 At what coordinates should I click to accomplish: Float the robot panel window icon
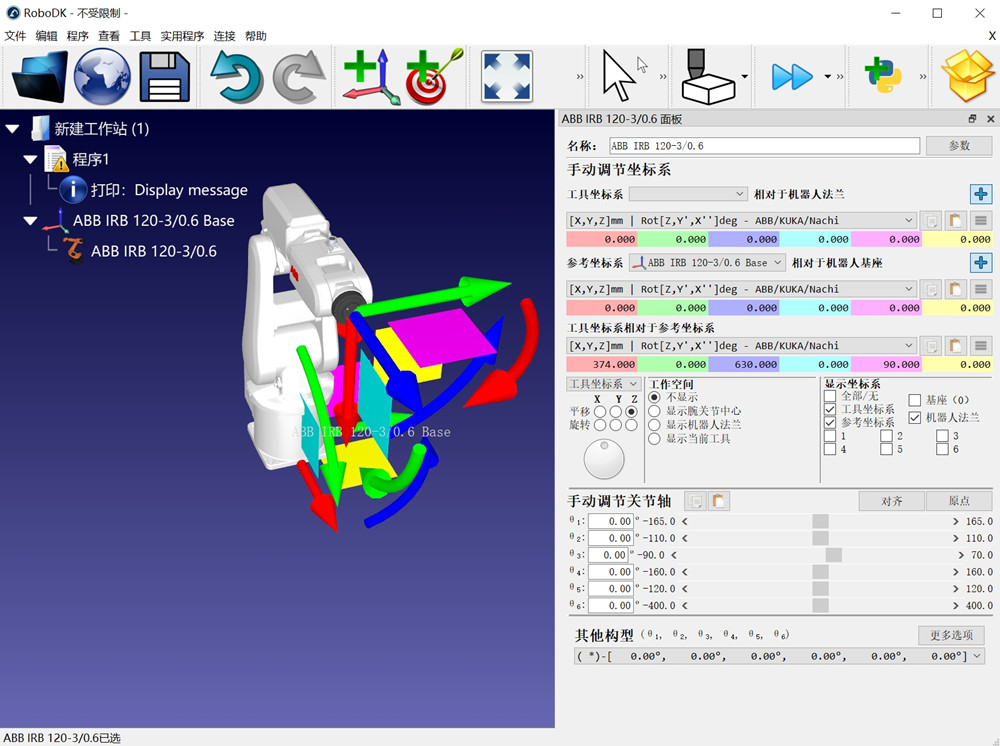(972, 119)
